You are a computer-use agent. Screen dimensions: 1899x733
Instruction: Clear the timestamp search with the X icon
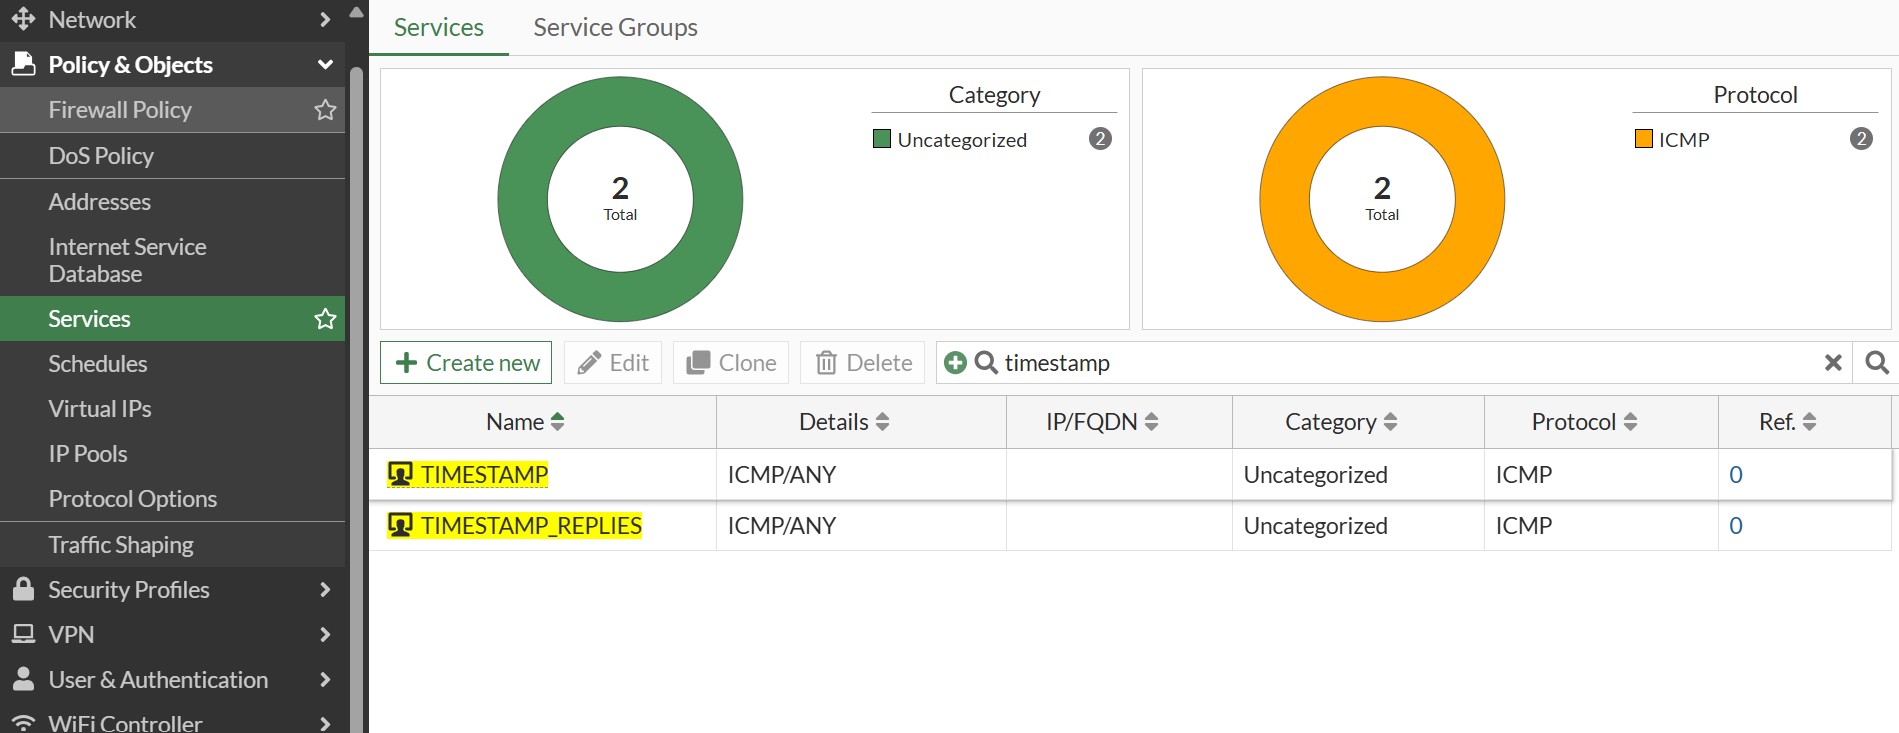[1833, 363]
